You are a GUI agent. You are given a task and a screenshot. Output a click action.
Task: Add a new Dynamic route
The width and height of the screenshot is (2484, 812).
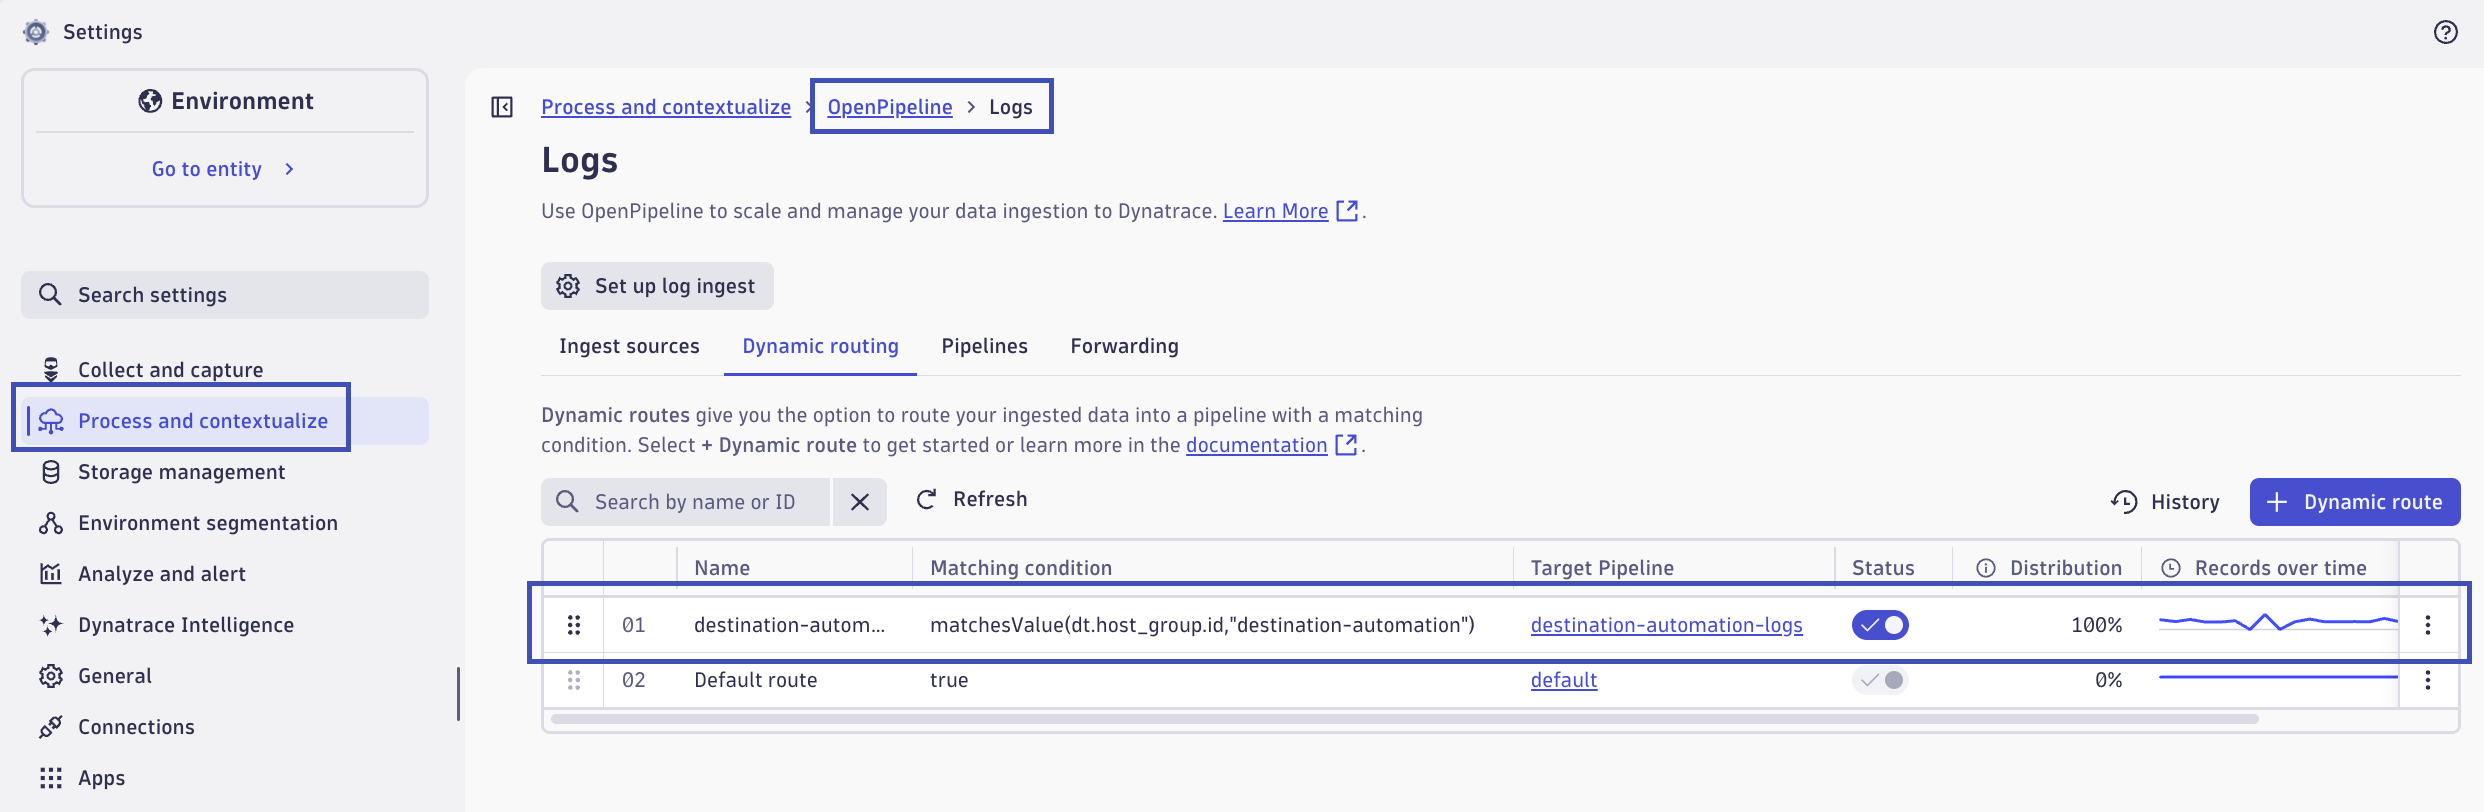pyautogui.click(x=2355, y=502)
